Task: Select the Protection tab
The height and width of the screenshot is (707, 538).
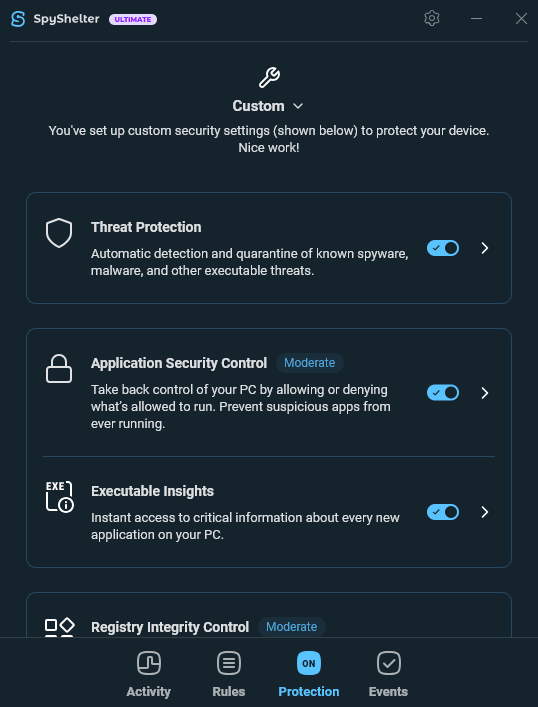Action: coord(309,675)
